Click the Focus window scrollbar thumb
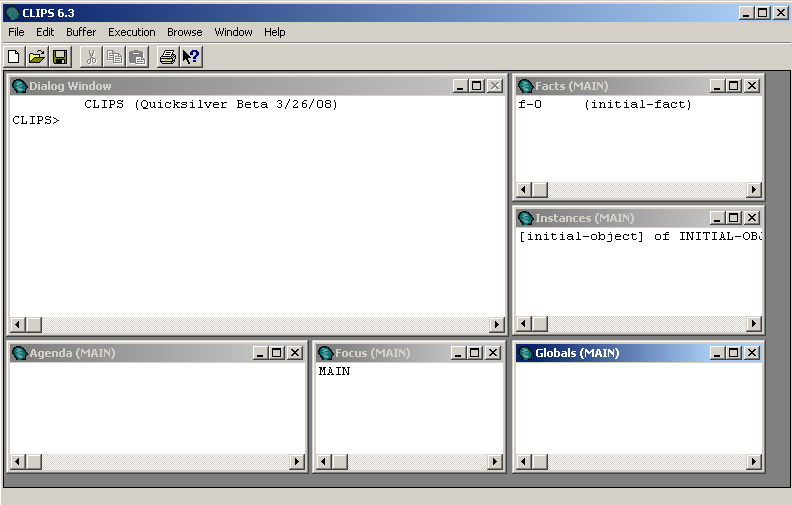 (340, 461)
